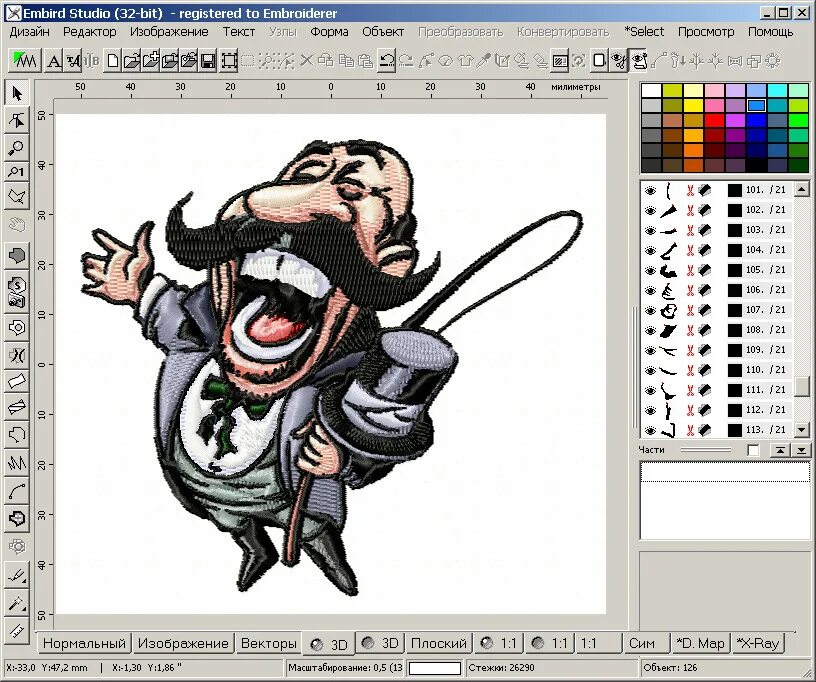This screenshot has height=682, width=816.
Task: Open the *Select menu
Action: pyautogui.click(x=644, y=32)
